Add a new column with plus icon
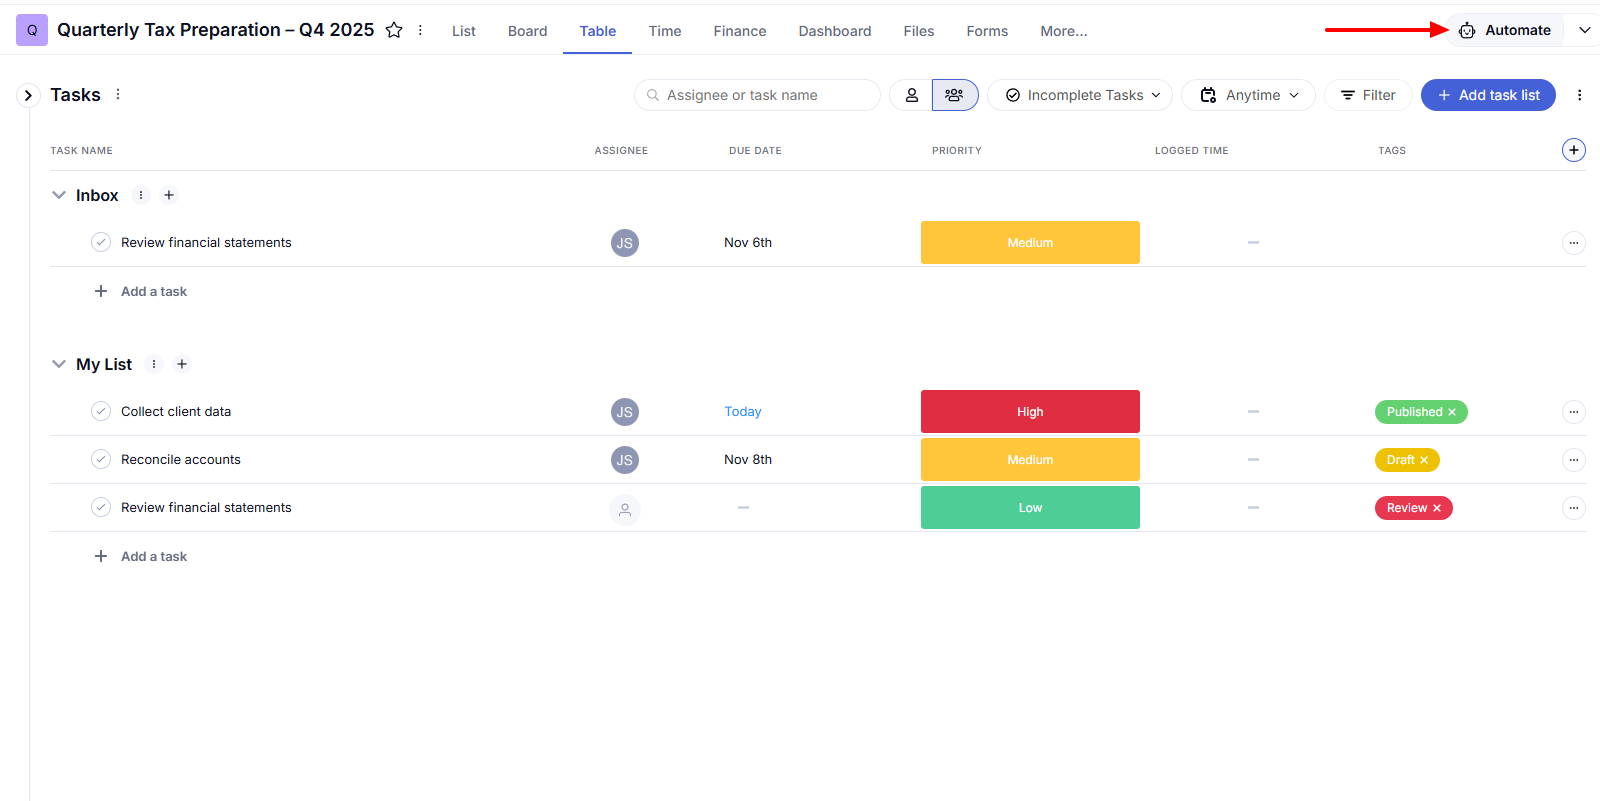1600x801 pixels. click(1574, 150)
